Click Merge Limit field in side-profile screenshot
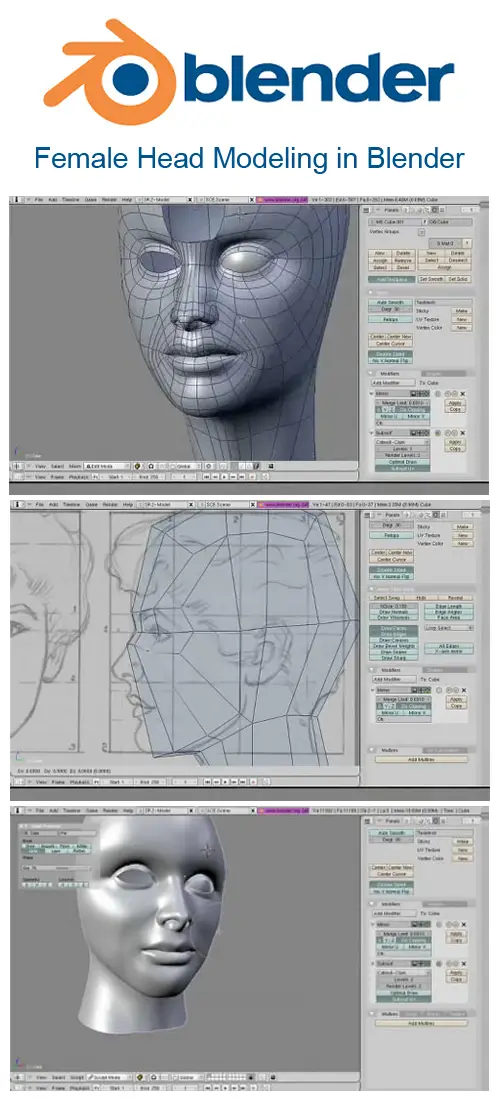The height and width of the screenshot is (1103, 500). point(404,699)
